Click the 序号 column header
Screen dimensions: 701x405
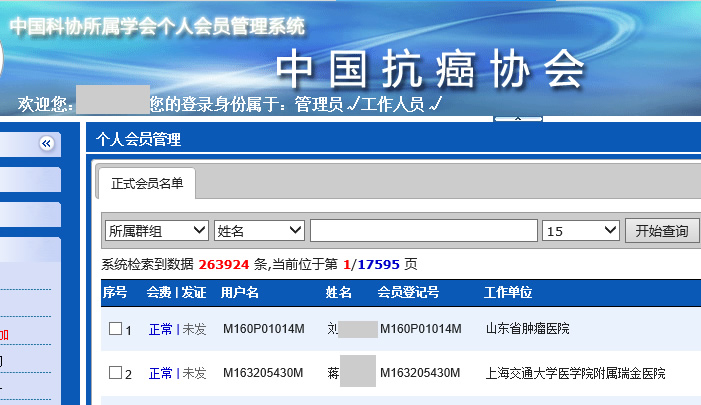(115, 292)
